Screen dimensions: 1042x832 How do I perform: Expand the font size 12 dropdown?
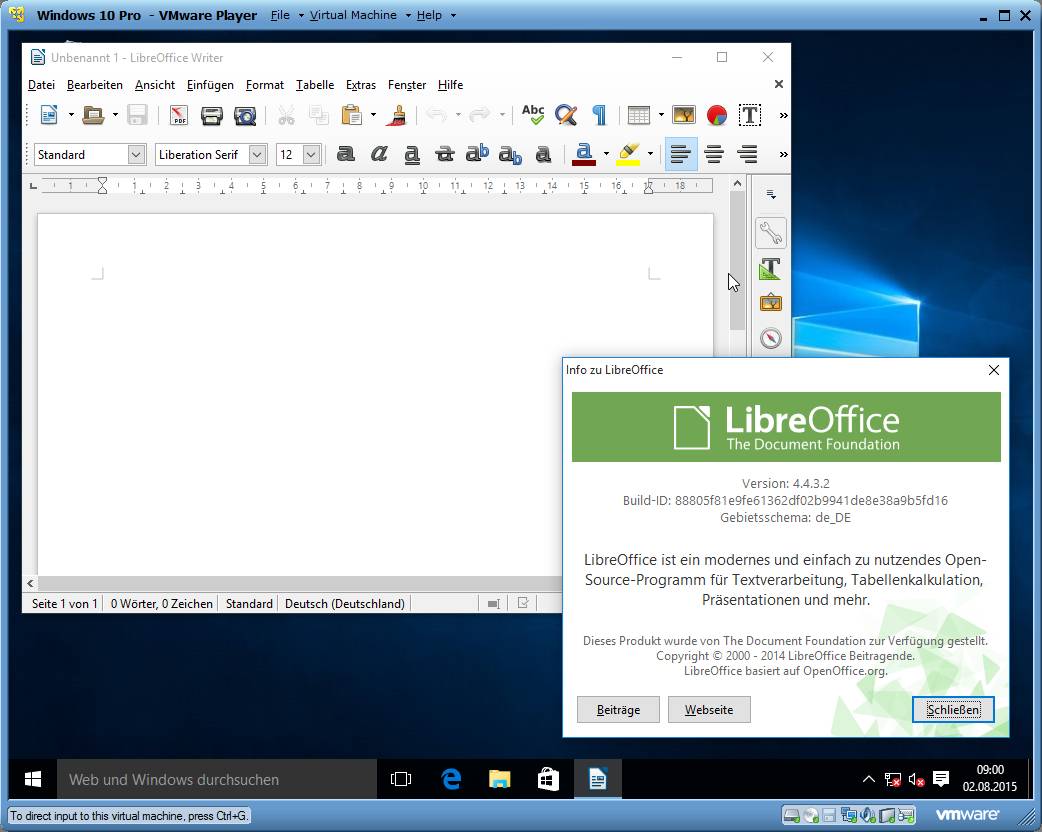click(311, 154)
